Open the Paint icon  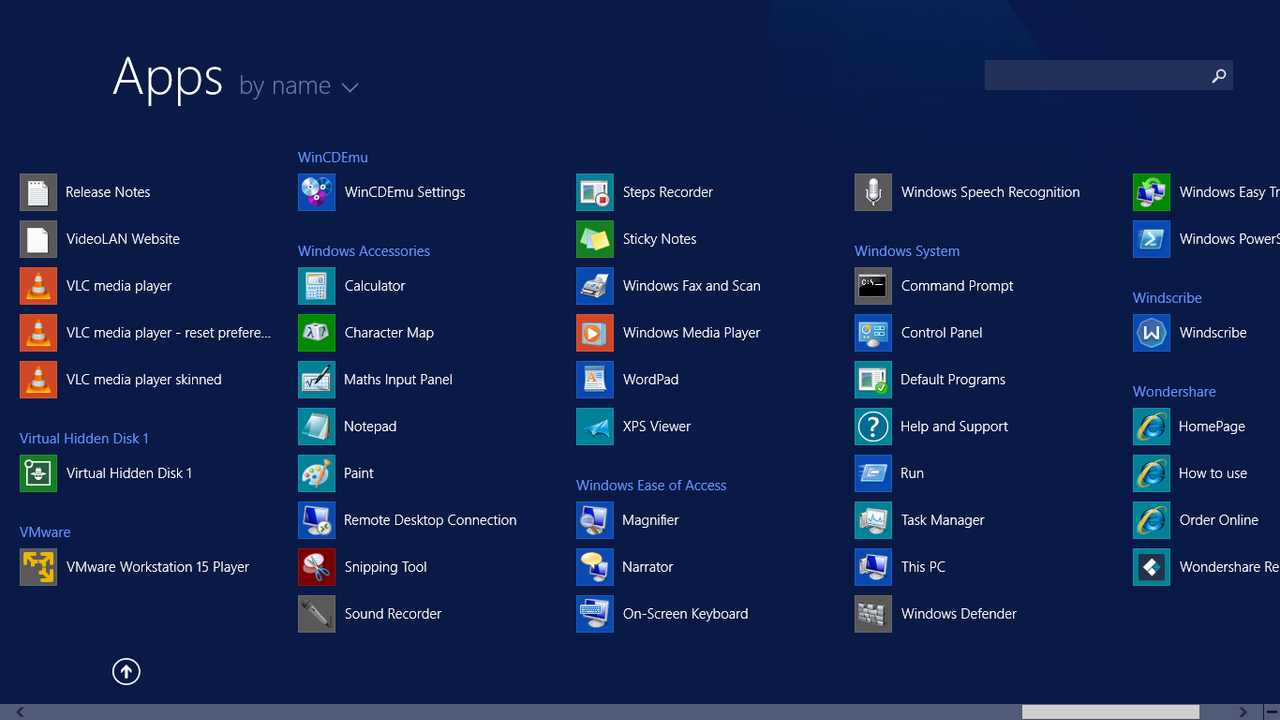[317, 473]
